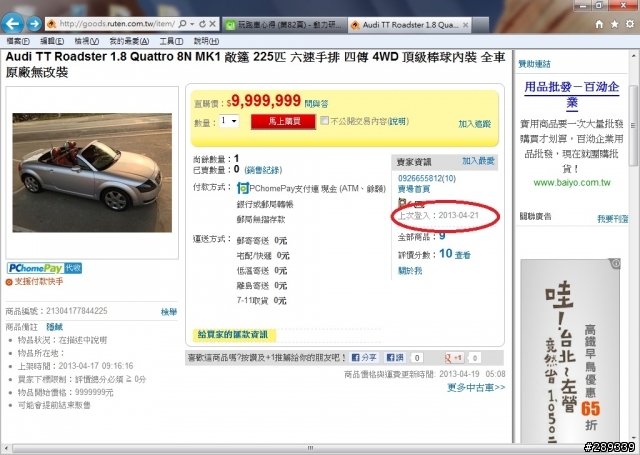Open the 關於我 link
Screen dimensions: 640x455
(x=410, y=271)
